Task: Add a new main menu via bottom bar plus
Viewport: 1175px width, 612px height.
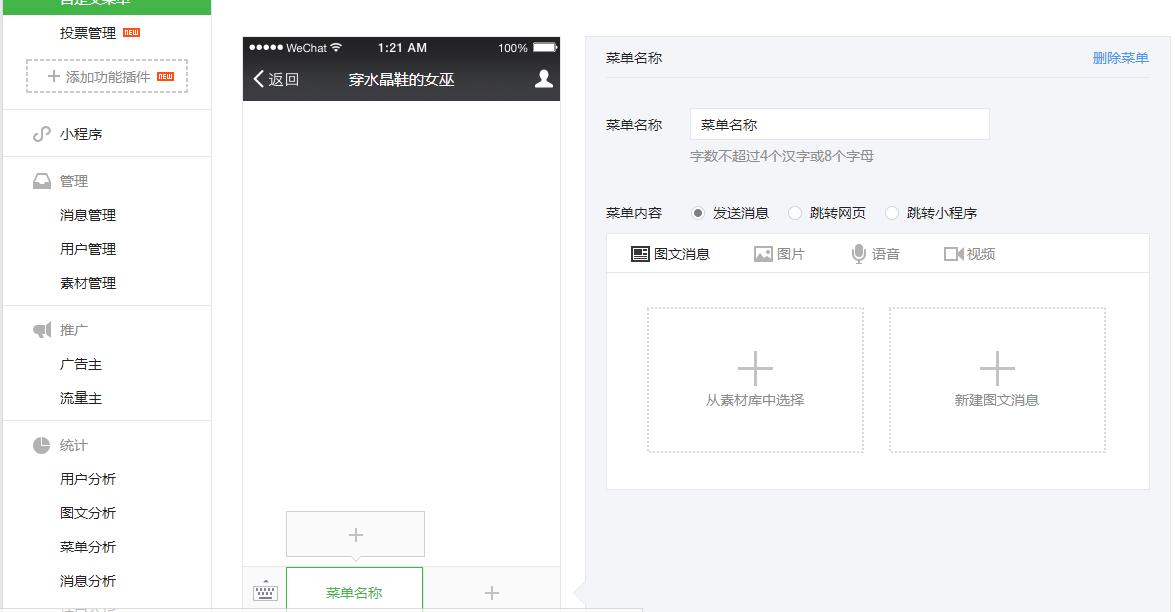Action: 492,593
